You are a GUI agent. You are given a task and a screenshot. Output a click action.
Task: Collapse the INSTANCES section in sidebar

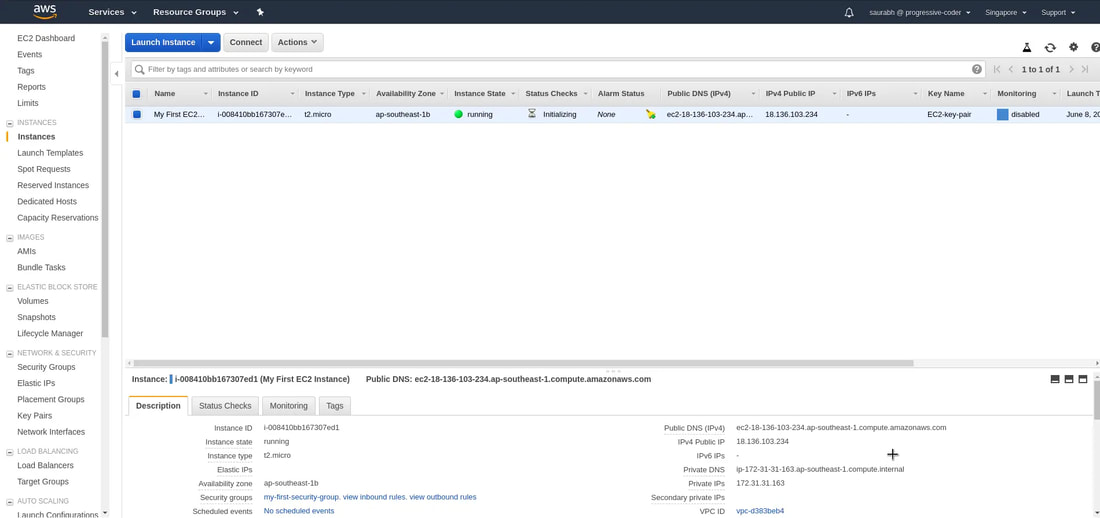(10, 123)
